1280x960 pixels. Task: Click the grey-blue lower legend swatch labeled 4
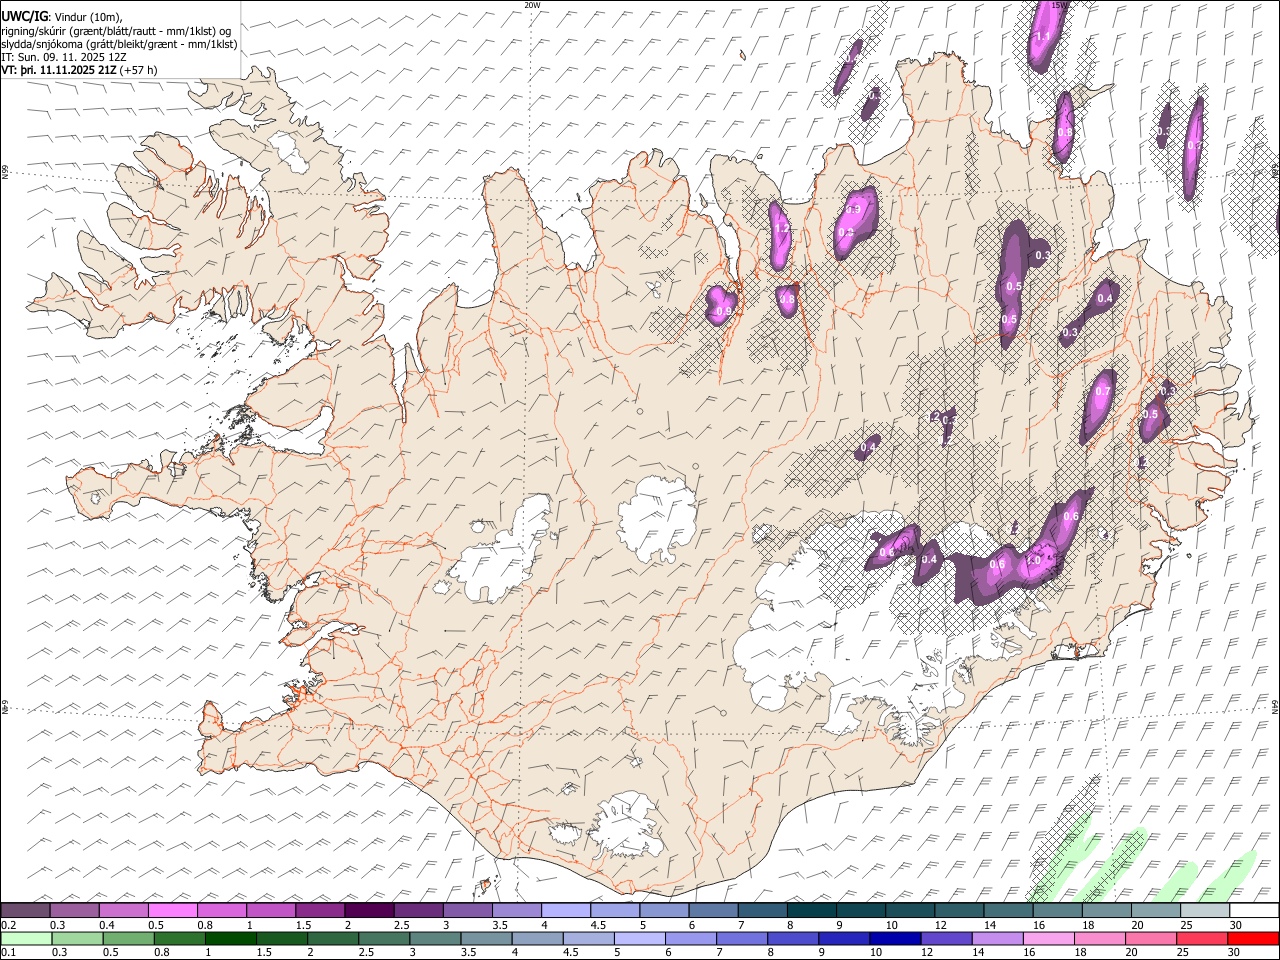[x=538, y=939]
